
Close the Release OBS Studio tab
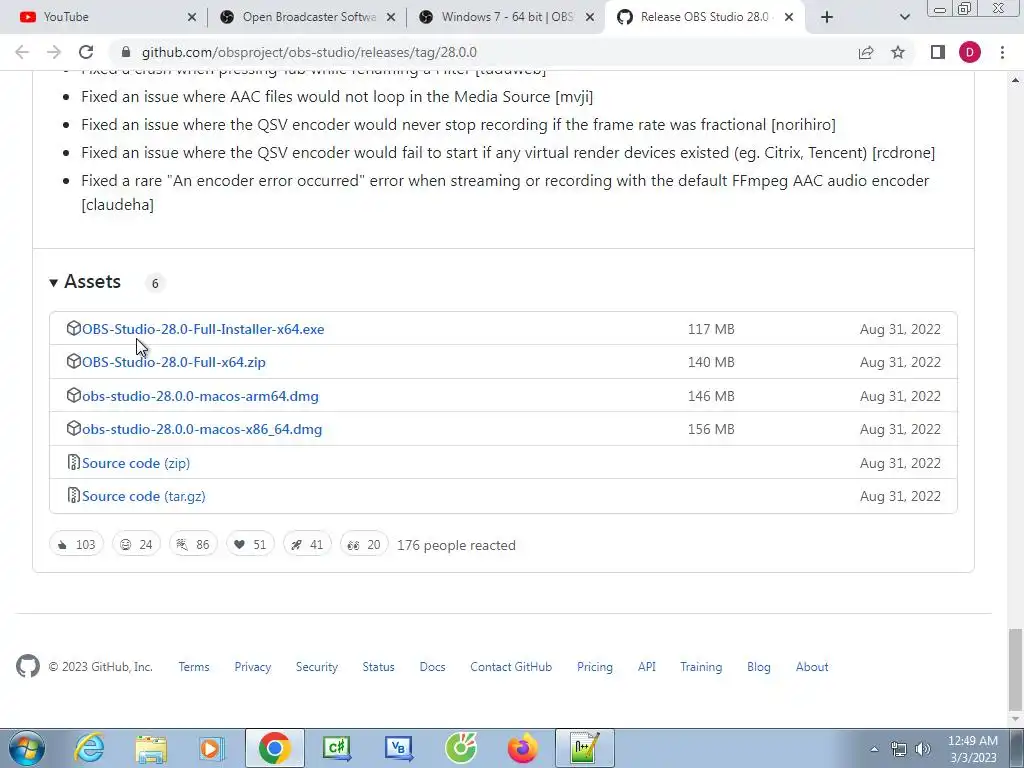(x=789, y=17)
